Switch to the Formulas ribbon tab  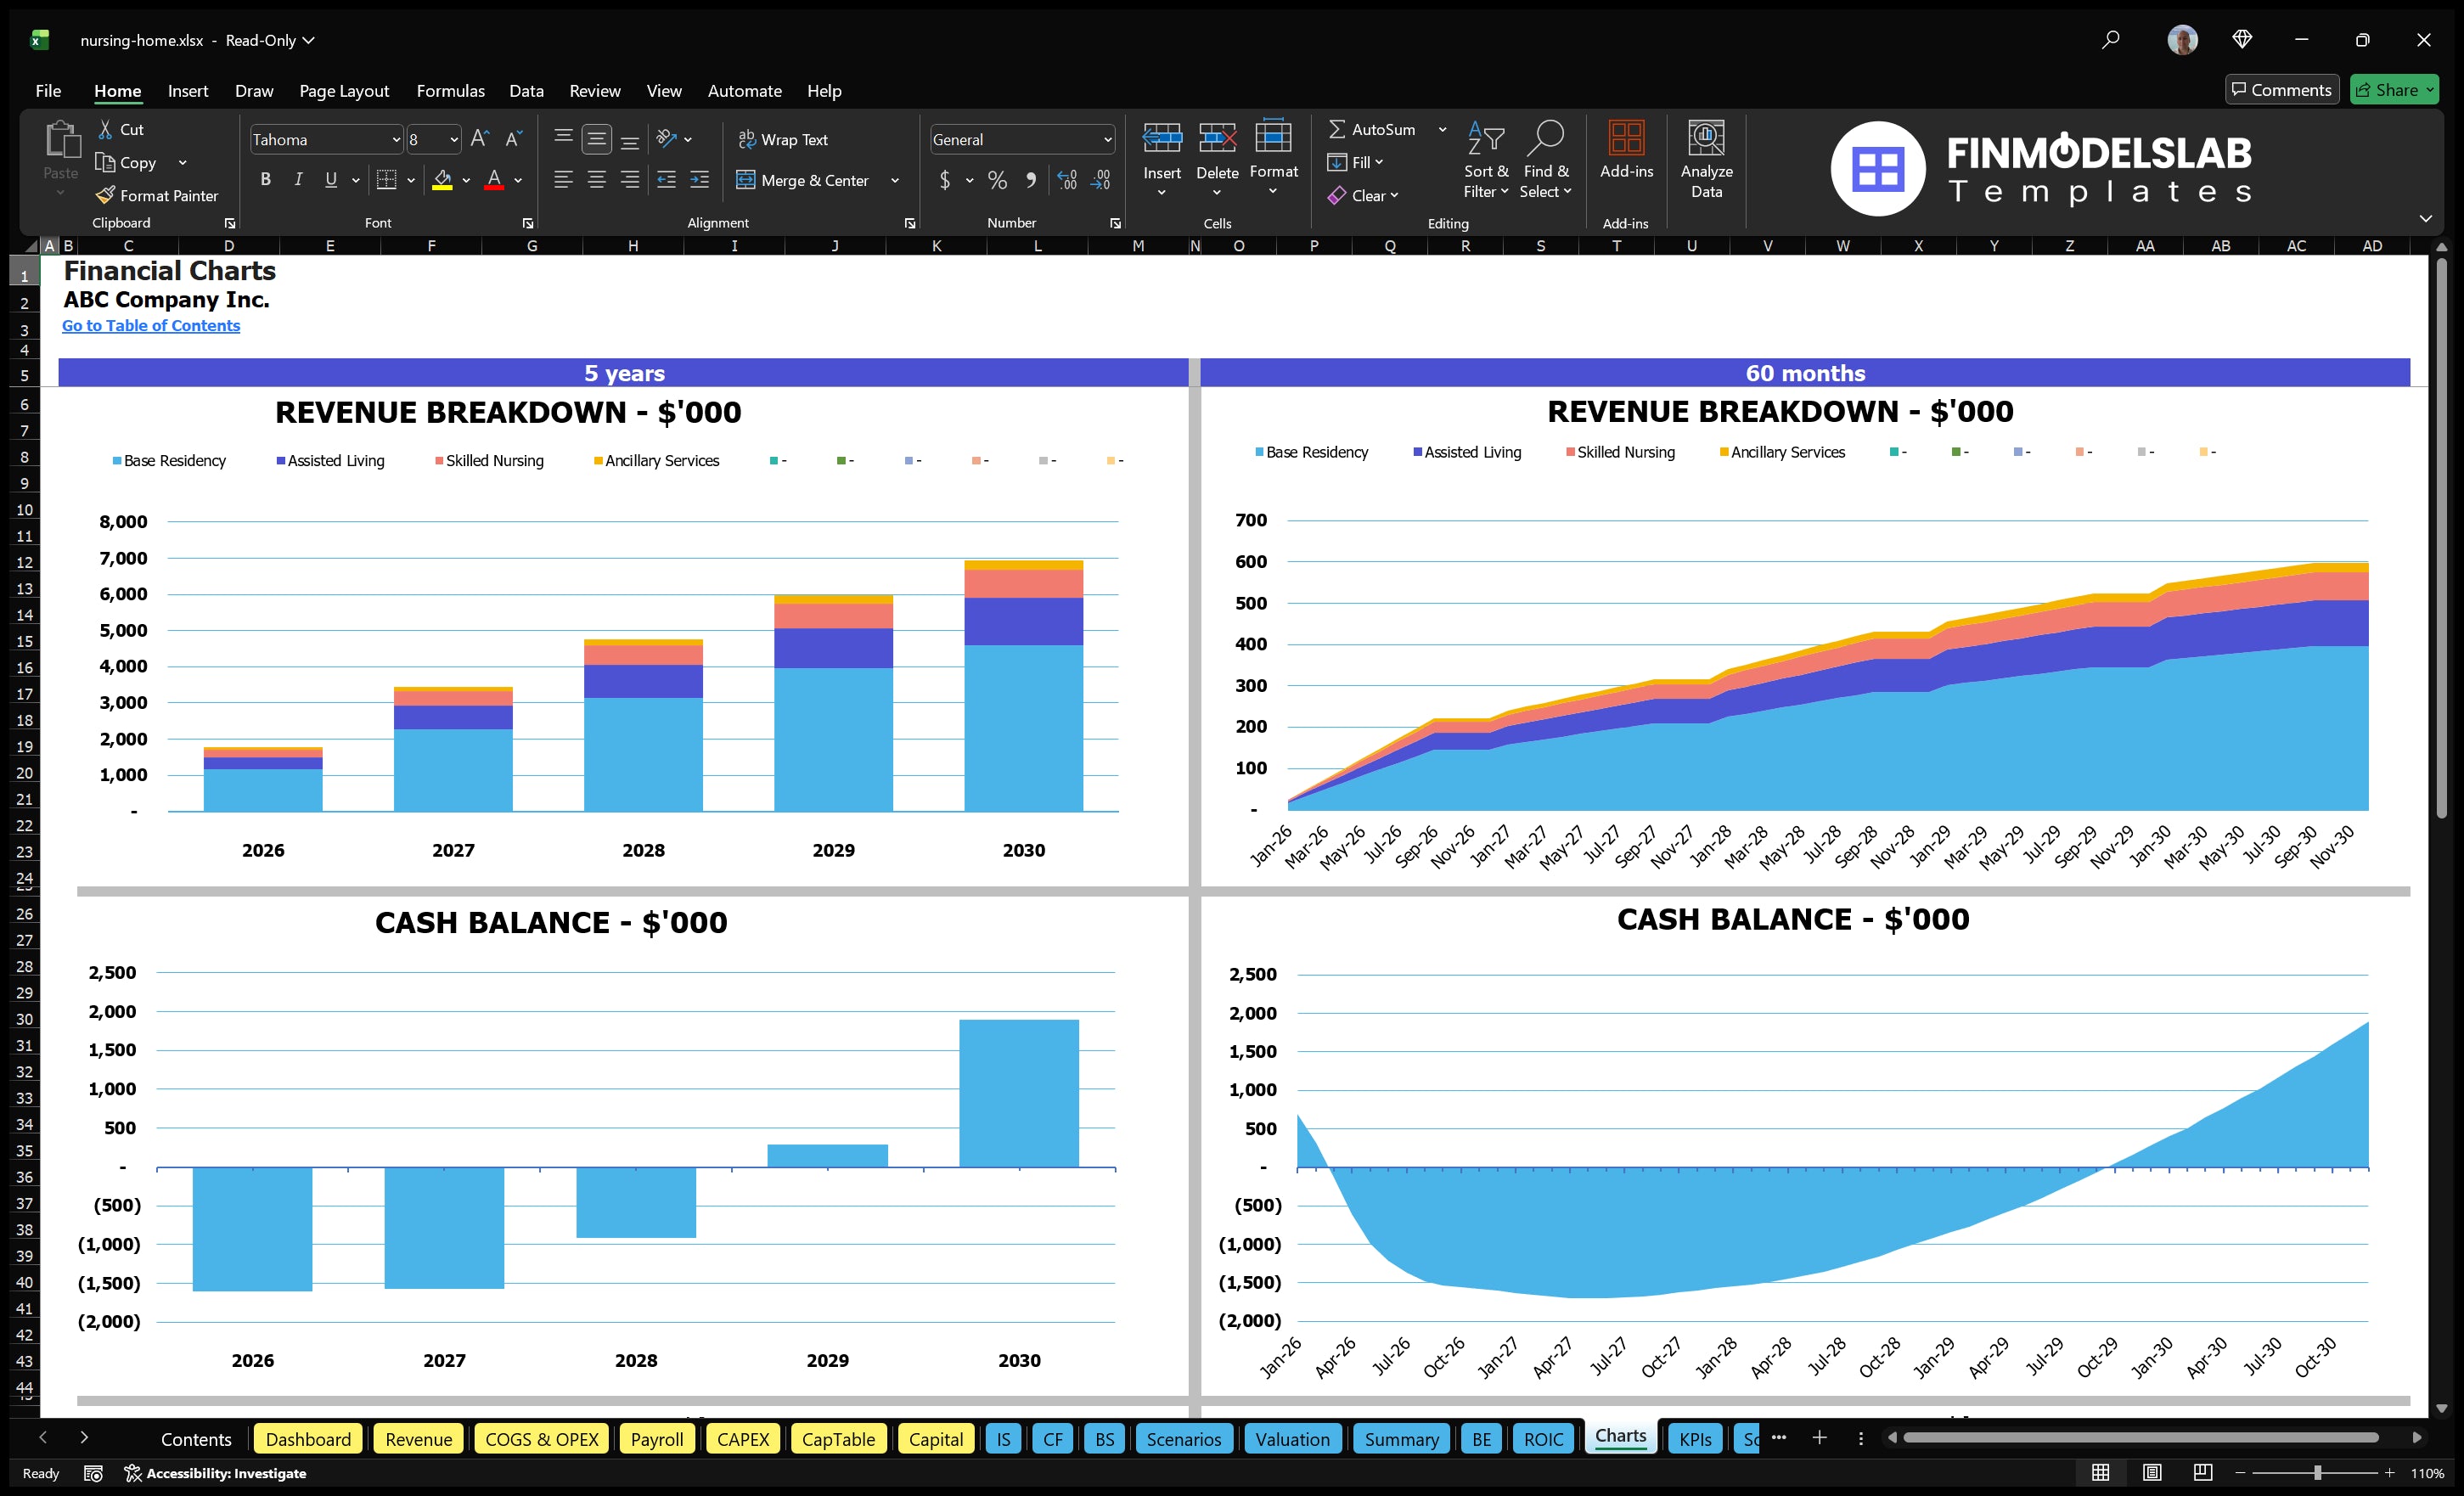coord(450,91)
